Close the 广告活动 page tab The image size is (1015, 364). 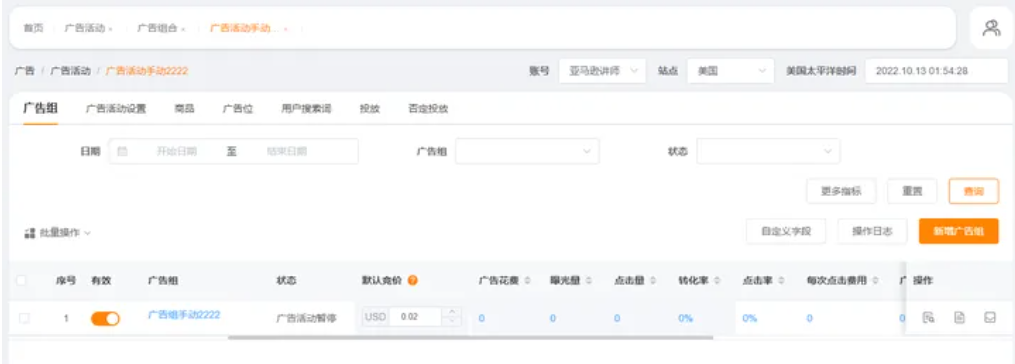[x=111, y=29]
